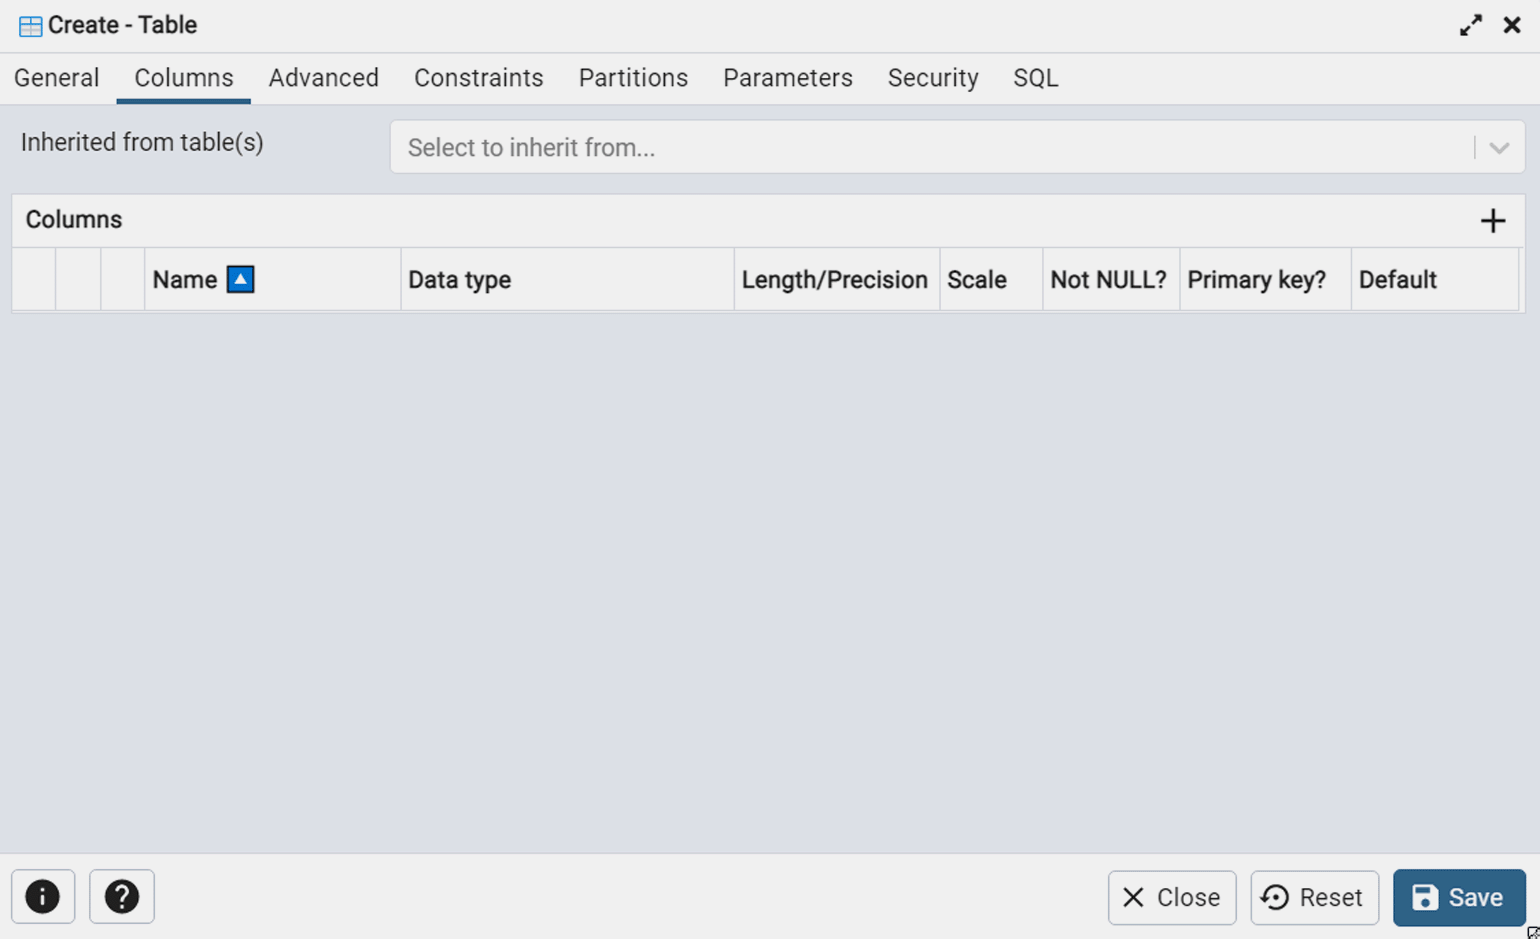This screenshot has width=1540, height=939.
Task: Add a new column with plus icon
Action: point(1492,221)
